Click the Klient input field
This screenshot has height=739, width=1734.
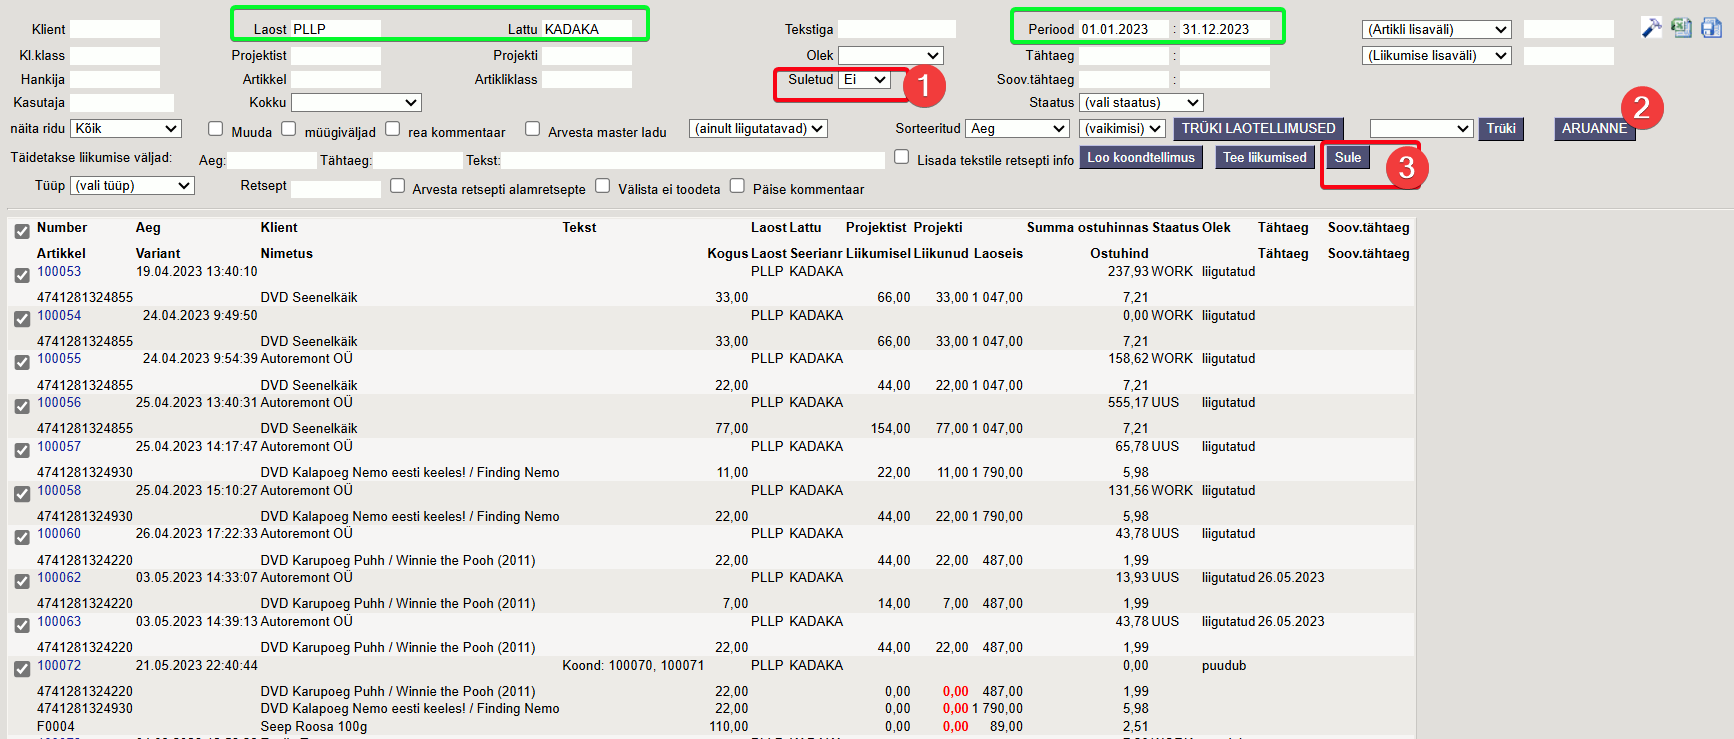pos(115,30)
